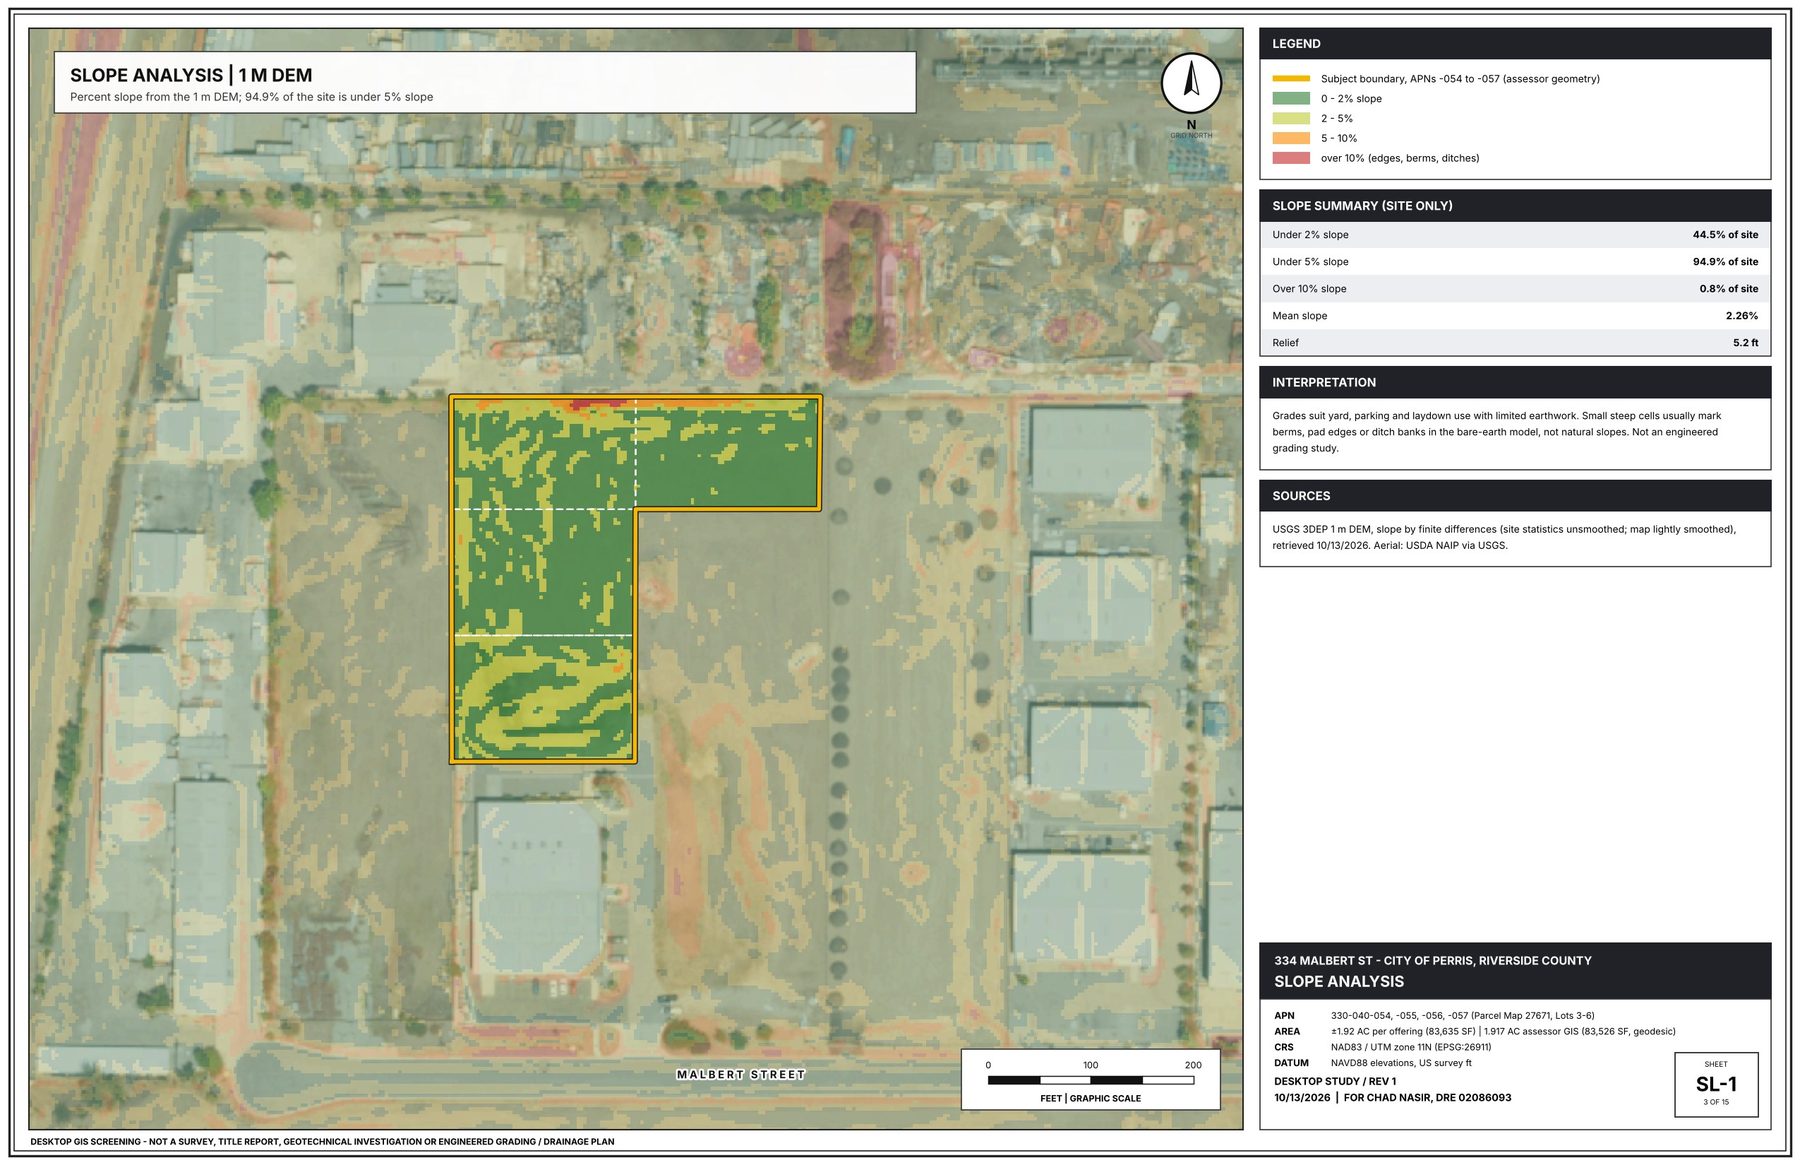Click the '2.26%' mean slope value
This screenshot has width=1800, height=1165.
[1741, 316]
